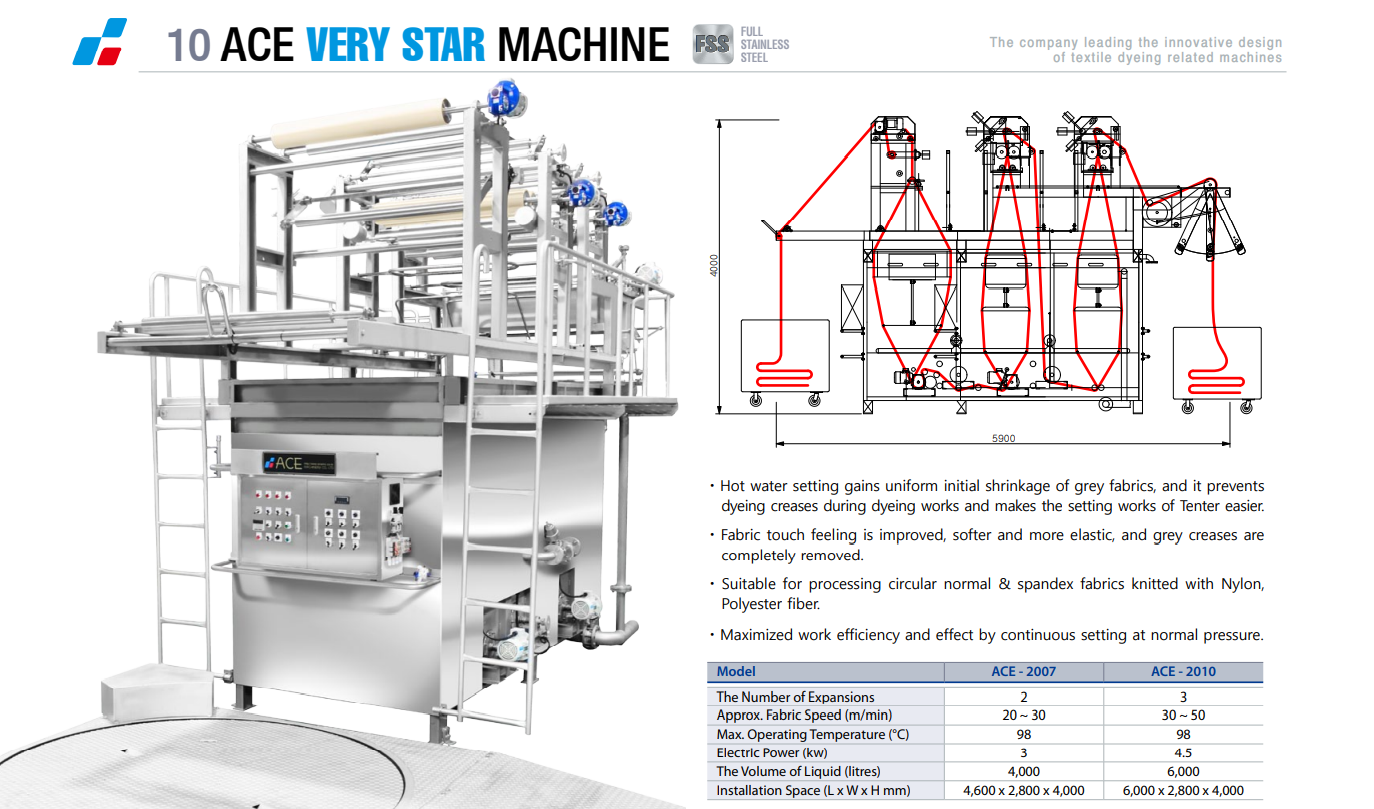
Task: Select the bullet about circular normal & spandex fabrics
Action: (x=986, y=593)
